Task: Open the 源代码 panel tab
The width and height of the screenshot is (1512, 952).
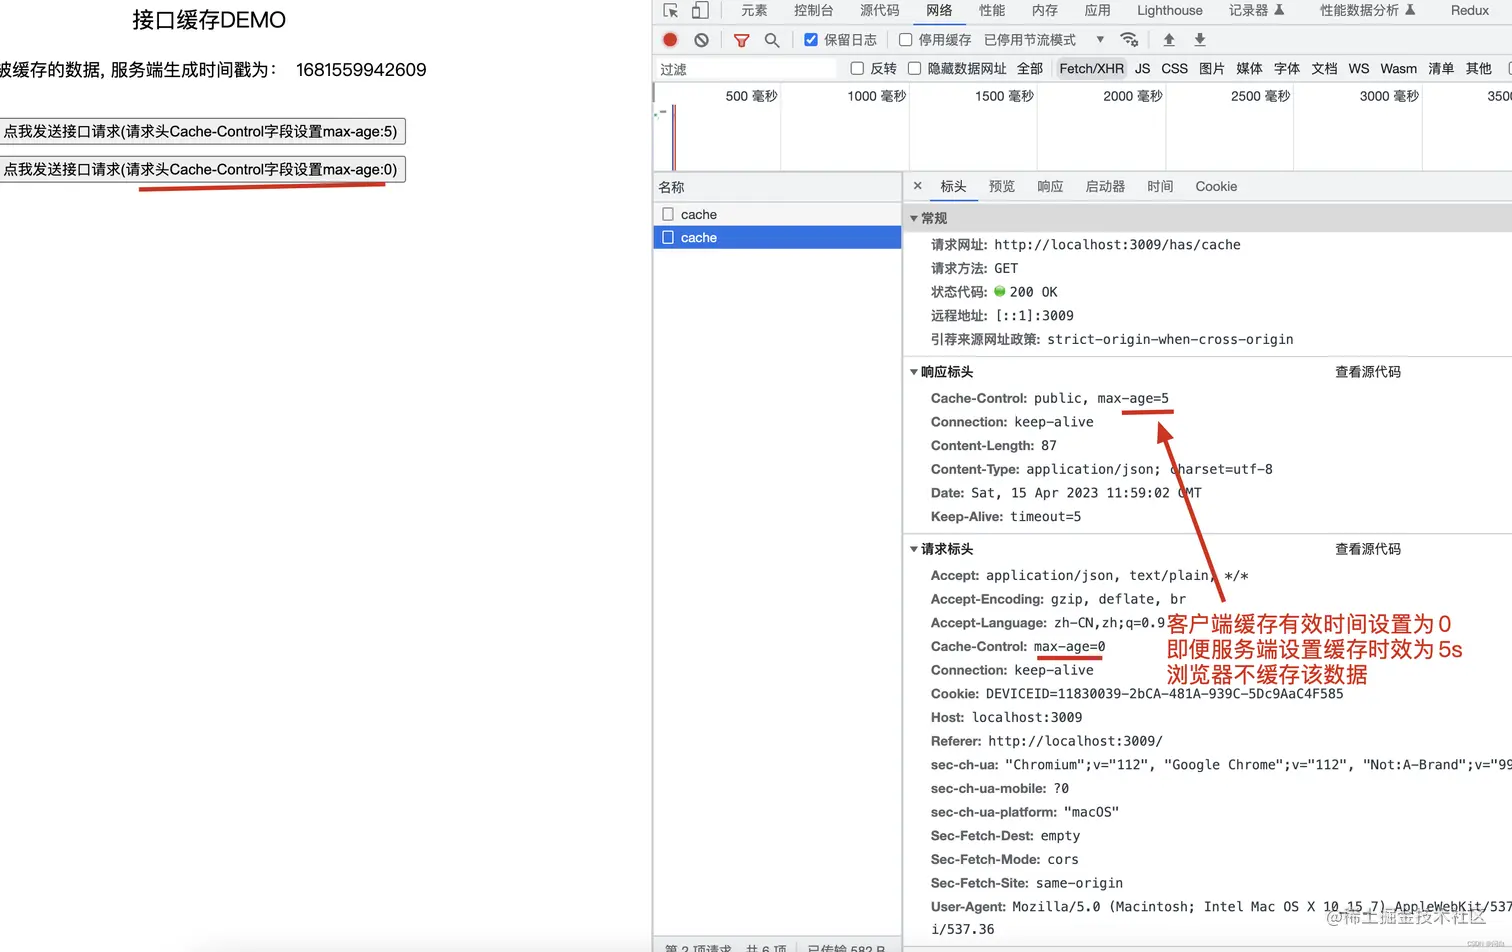Action: pyautogui.click(x=880, y=10)
